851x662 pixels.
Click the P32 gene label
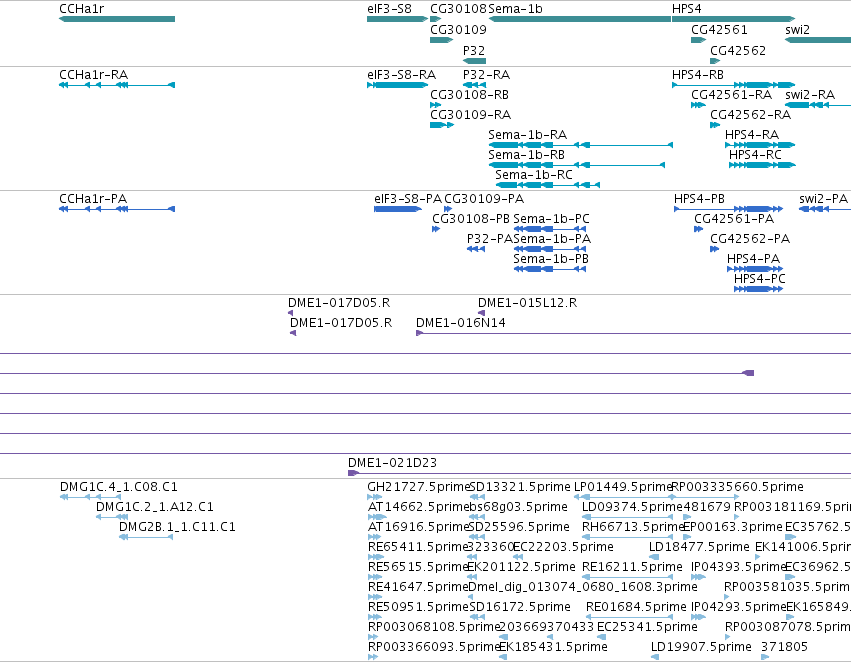474,50
